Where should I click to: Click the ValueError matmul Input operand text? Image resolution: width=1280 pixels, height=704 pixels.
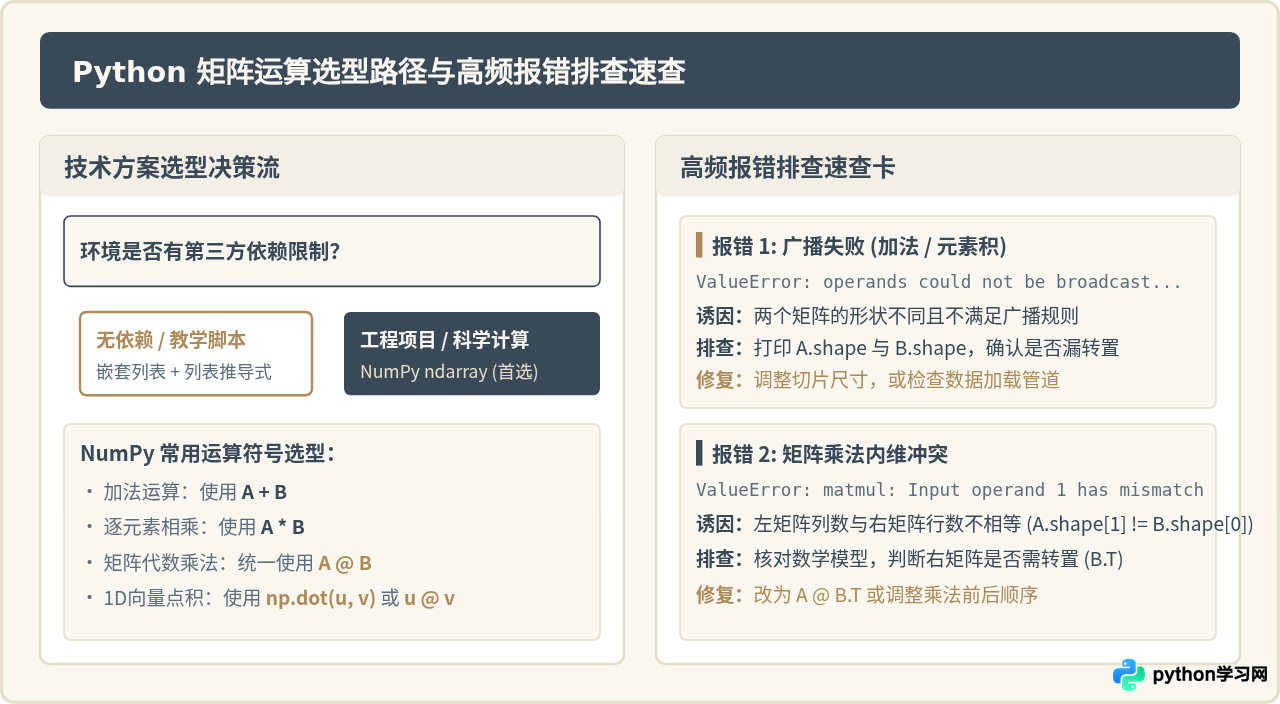click(x=950, y=490)
